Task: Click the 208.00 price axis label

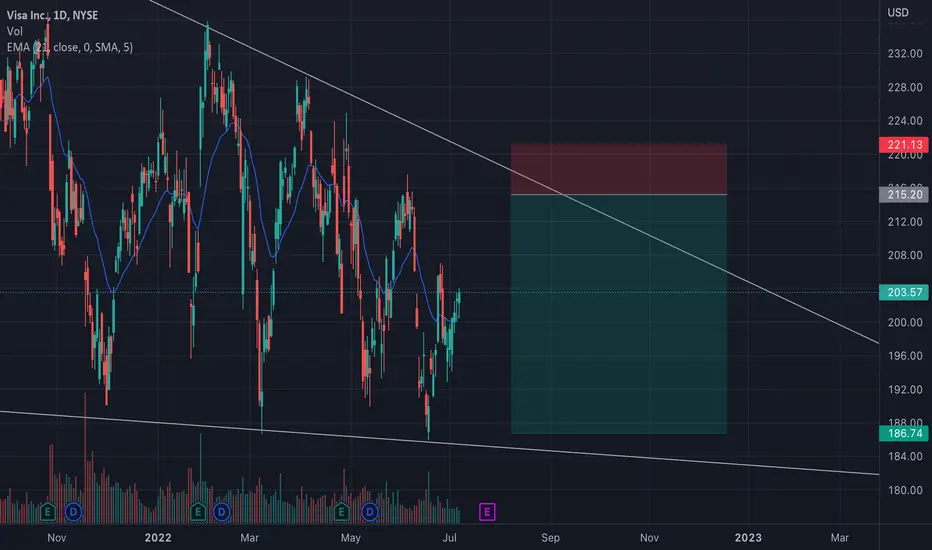Action: coord(905,255)
